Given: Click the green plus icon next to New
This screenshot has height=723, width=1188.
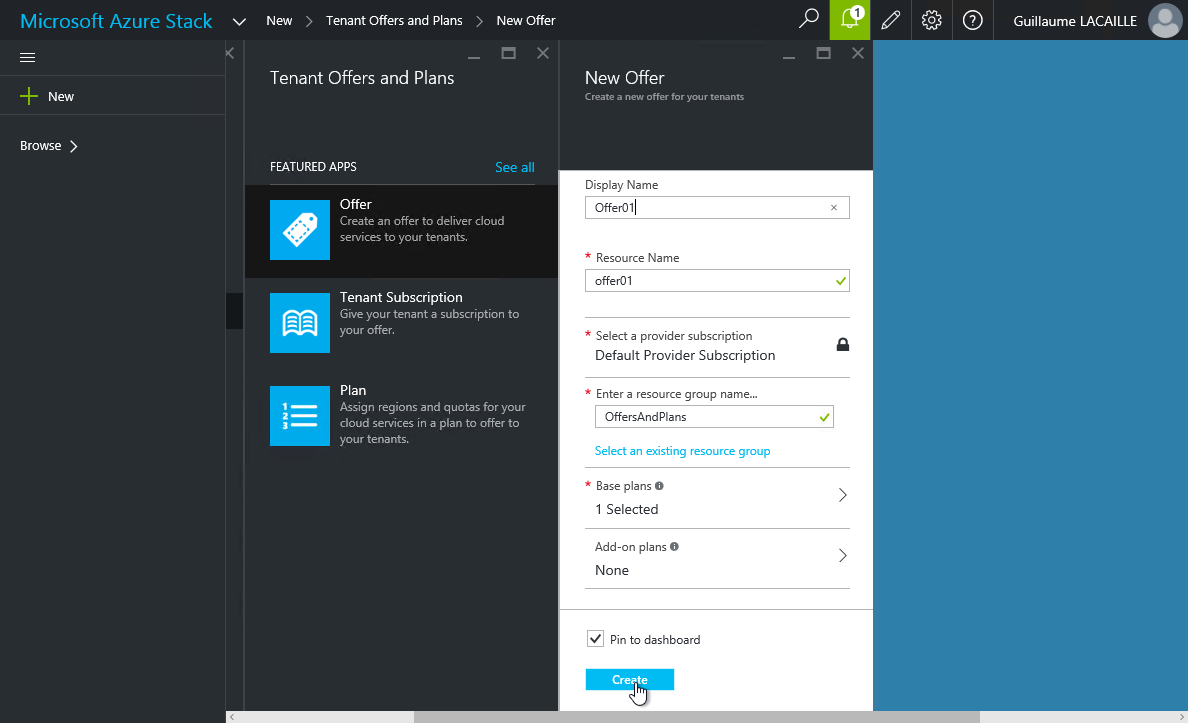Looking at the screenshot, I should (x=29, y=96).
